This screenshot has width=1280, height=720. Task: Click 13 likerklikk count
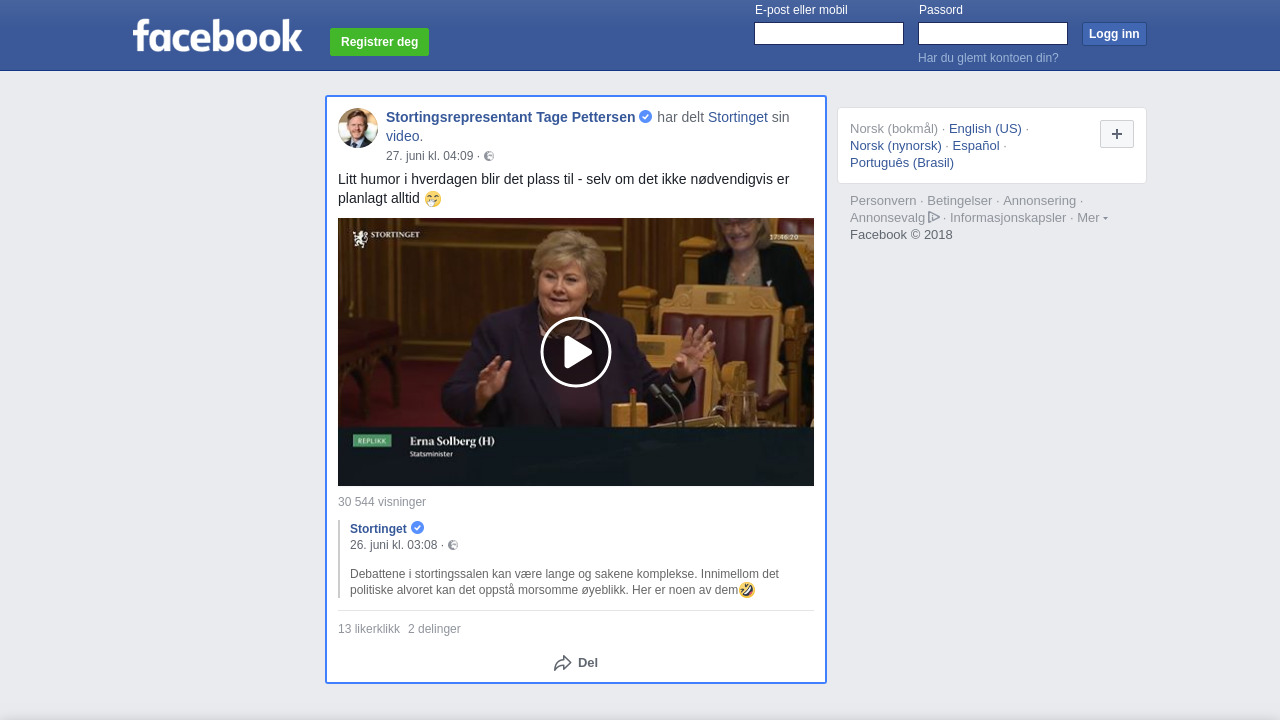tap(369, 629)
